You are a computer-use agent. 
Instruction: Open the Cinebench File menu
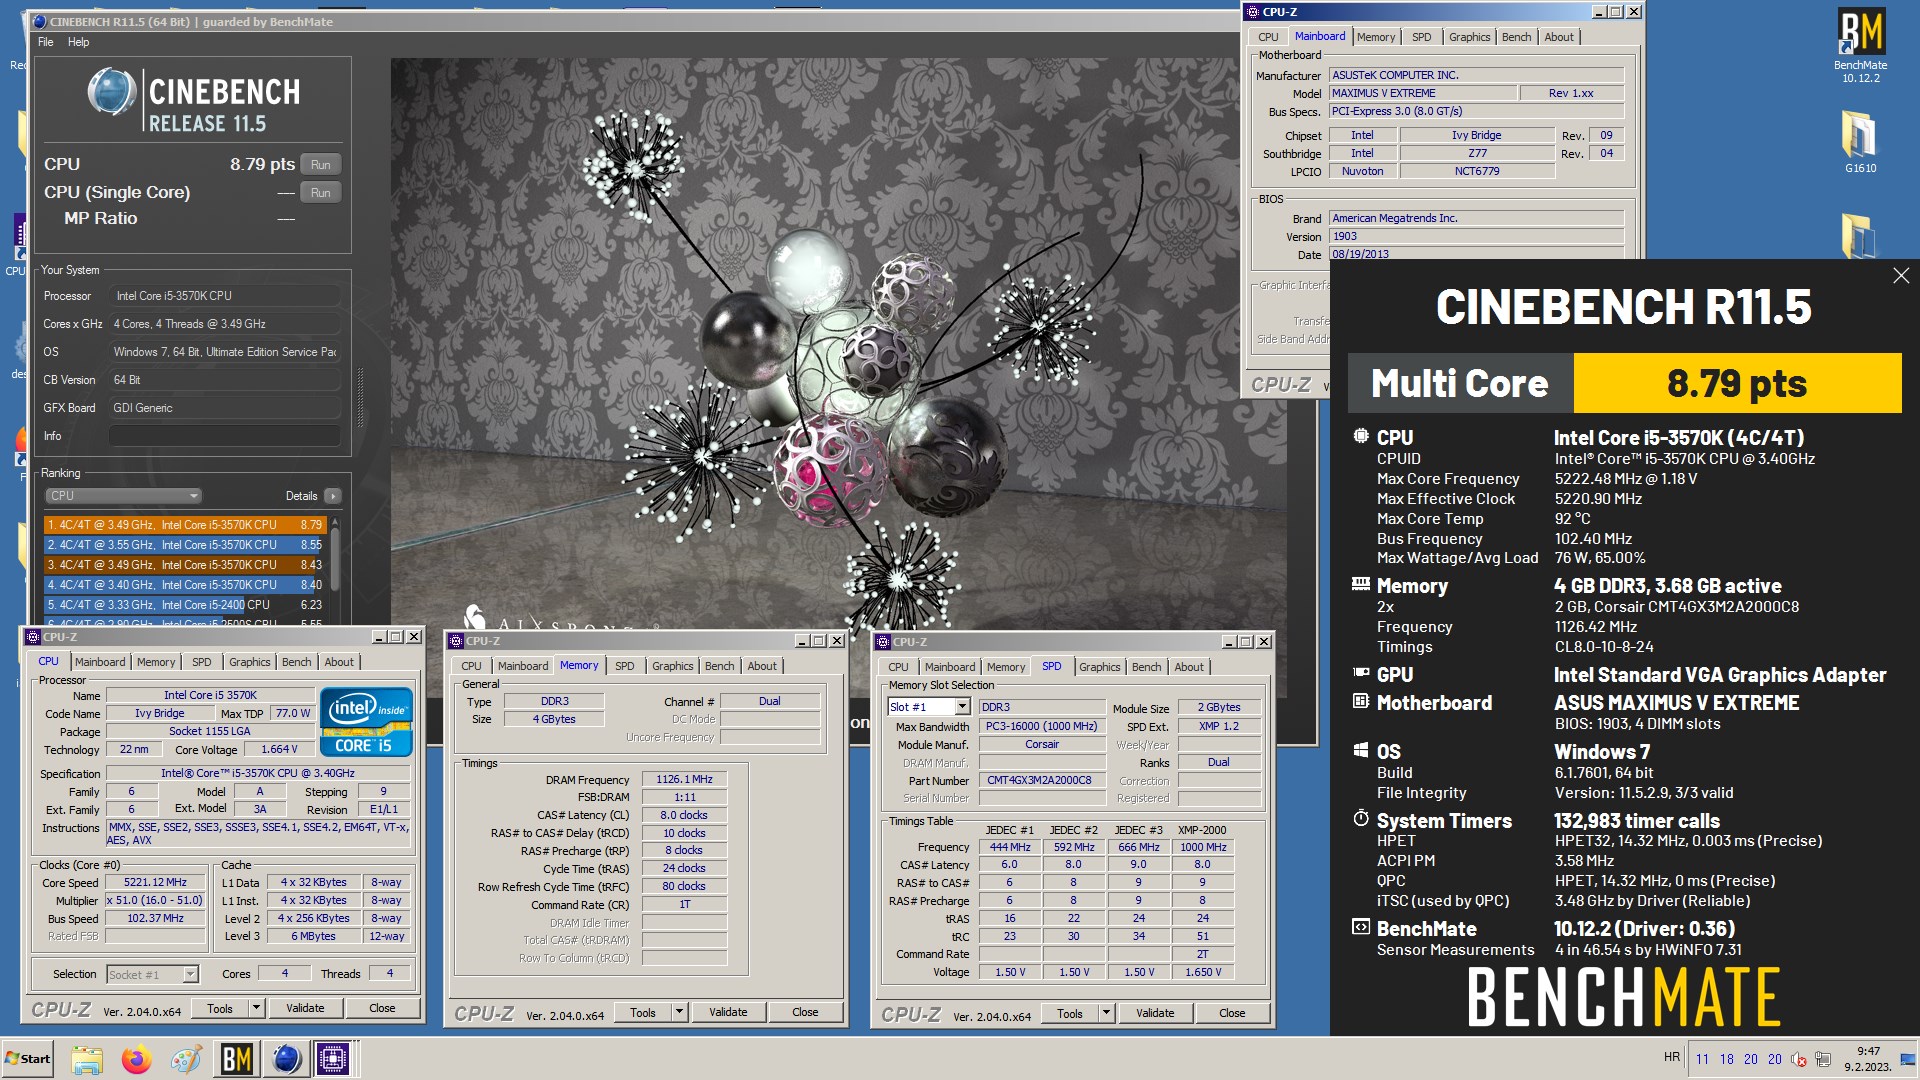pyautogui.click(x=46, y=42)
